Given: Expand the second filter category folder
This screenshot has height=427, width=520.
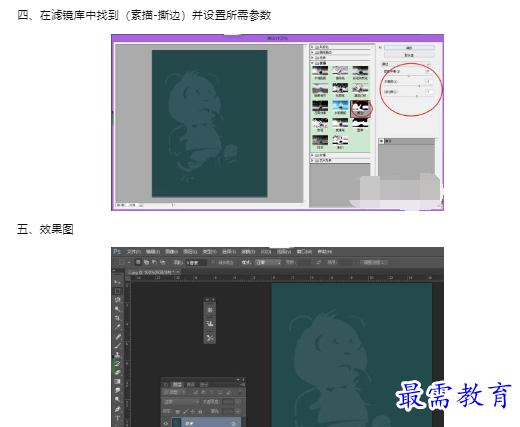Looking at the screenshot, I should 312,52.
